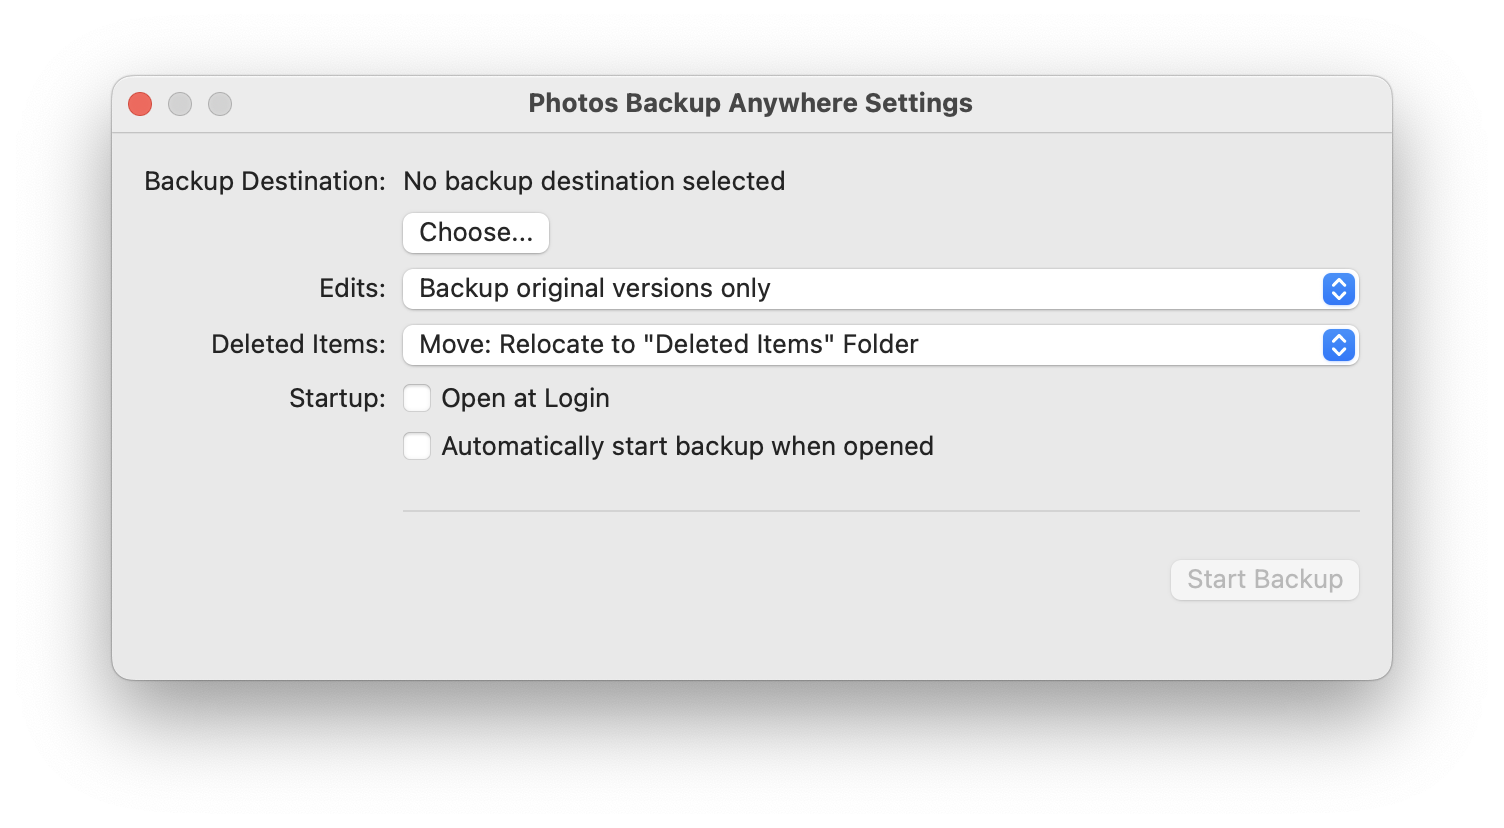Click the horizontal separator above Start Backup
The image size is (1504, 828).
tap(880, 511)
